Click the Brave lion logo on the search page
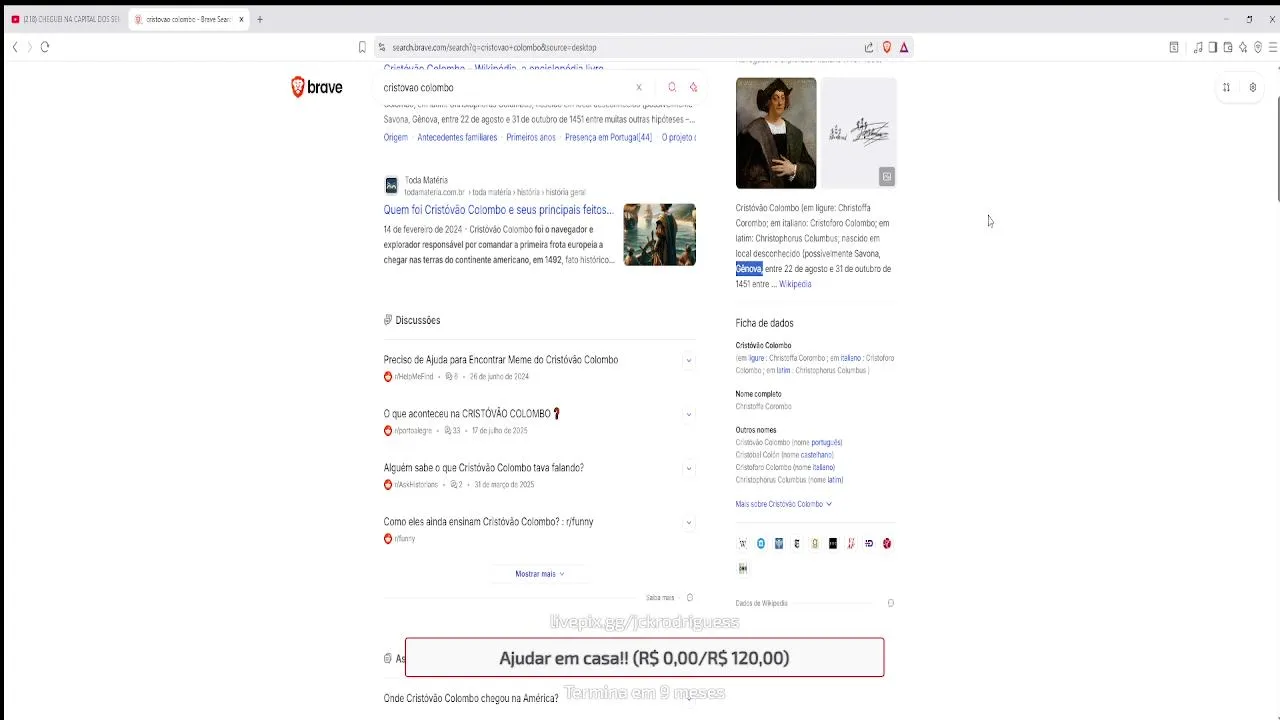Screen dimensions: 1280x720 [316, 87]
